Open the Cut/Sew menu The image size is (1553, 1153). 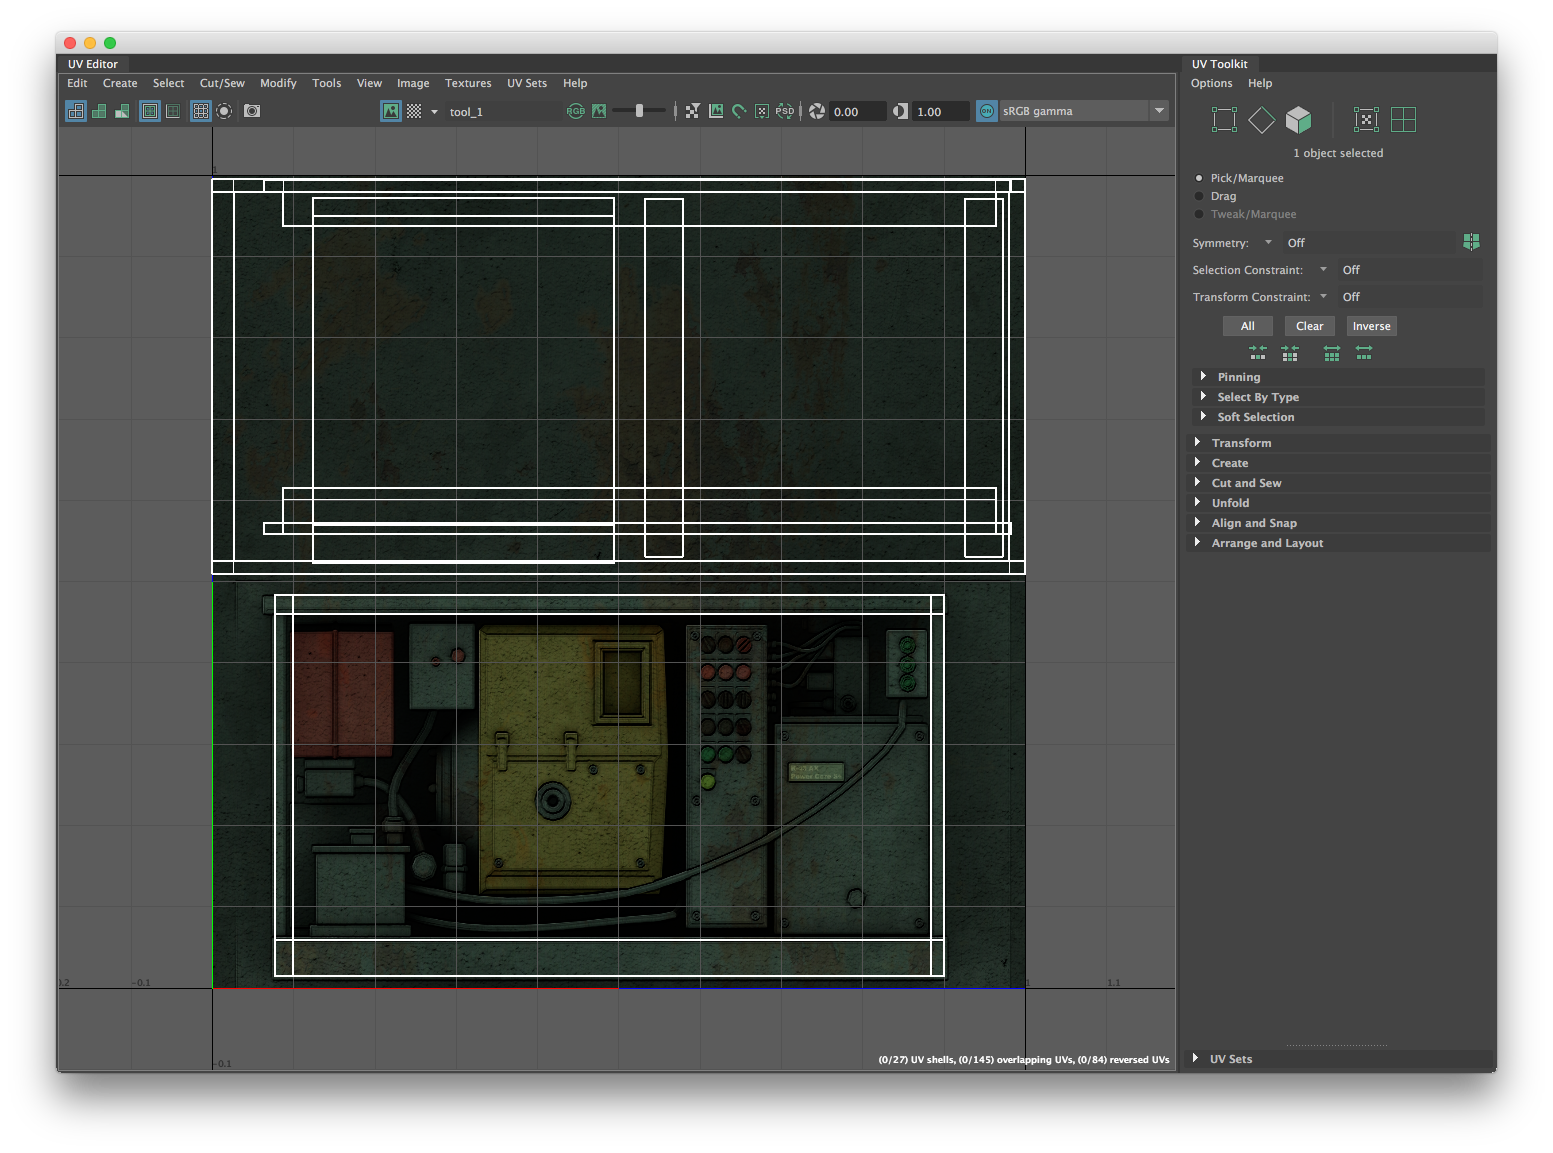coord(222,83)
